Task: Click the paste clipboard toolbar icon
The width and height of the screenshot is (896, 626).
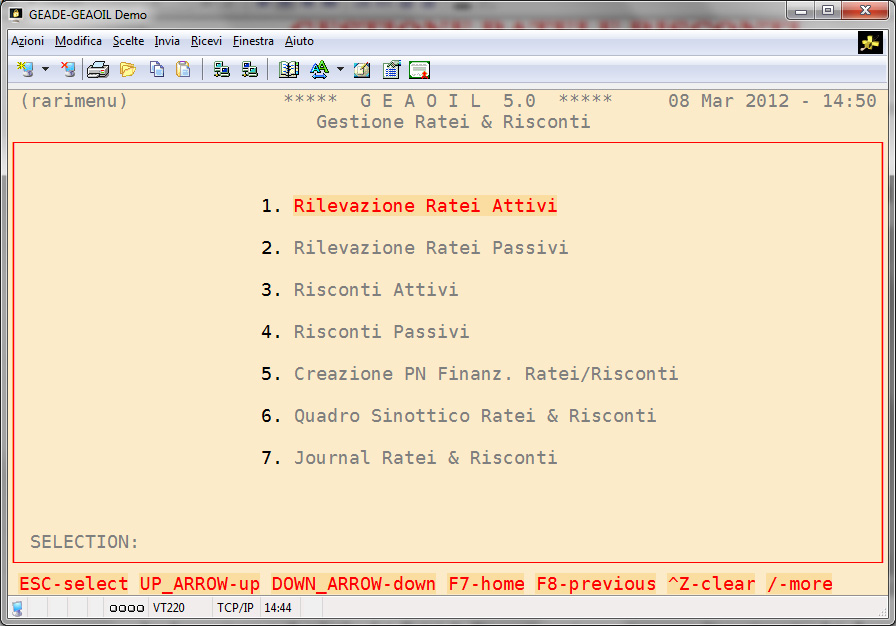Action: [x=183, y=69]
